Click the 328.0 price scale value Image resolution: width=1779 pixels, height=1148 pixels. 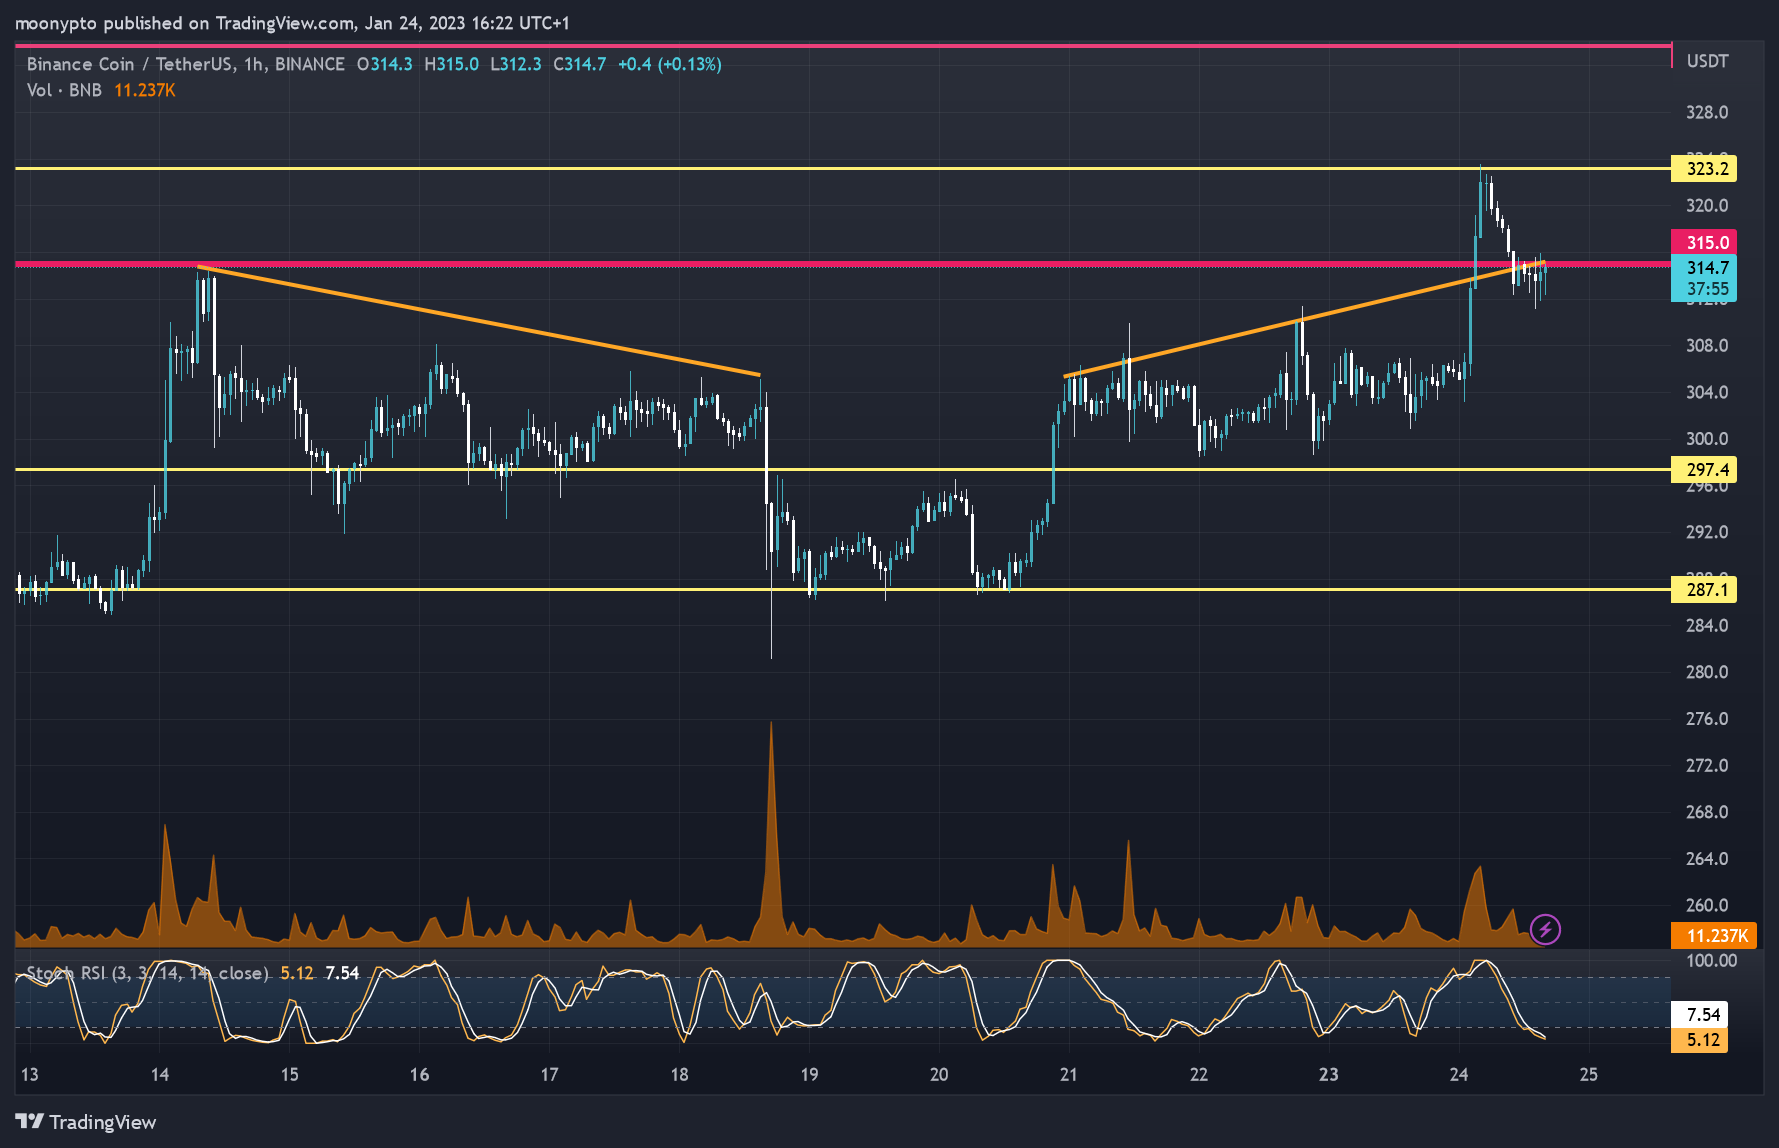pyautogui.click(x=1707, y=112)
